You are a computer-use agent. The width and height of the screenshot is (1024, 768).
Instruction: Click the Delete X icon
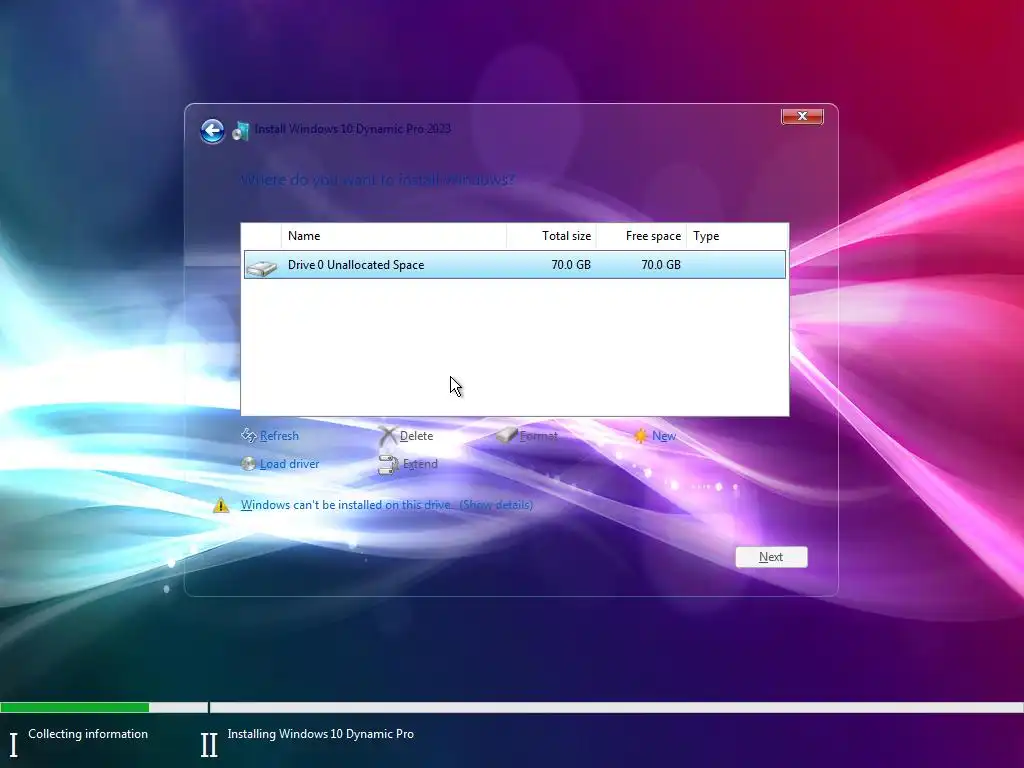(388, 436)
